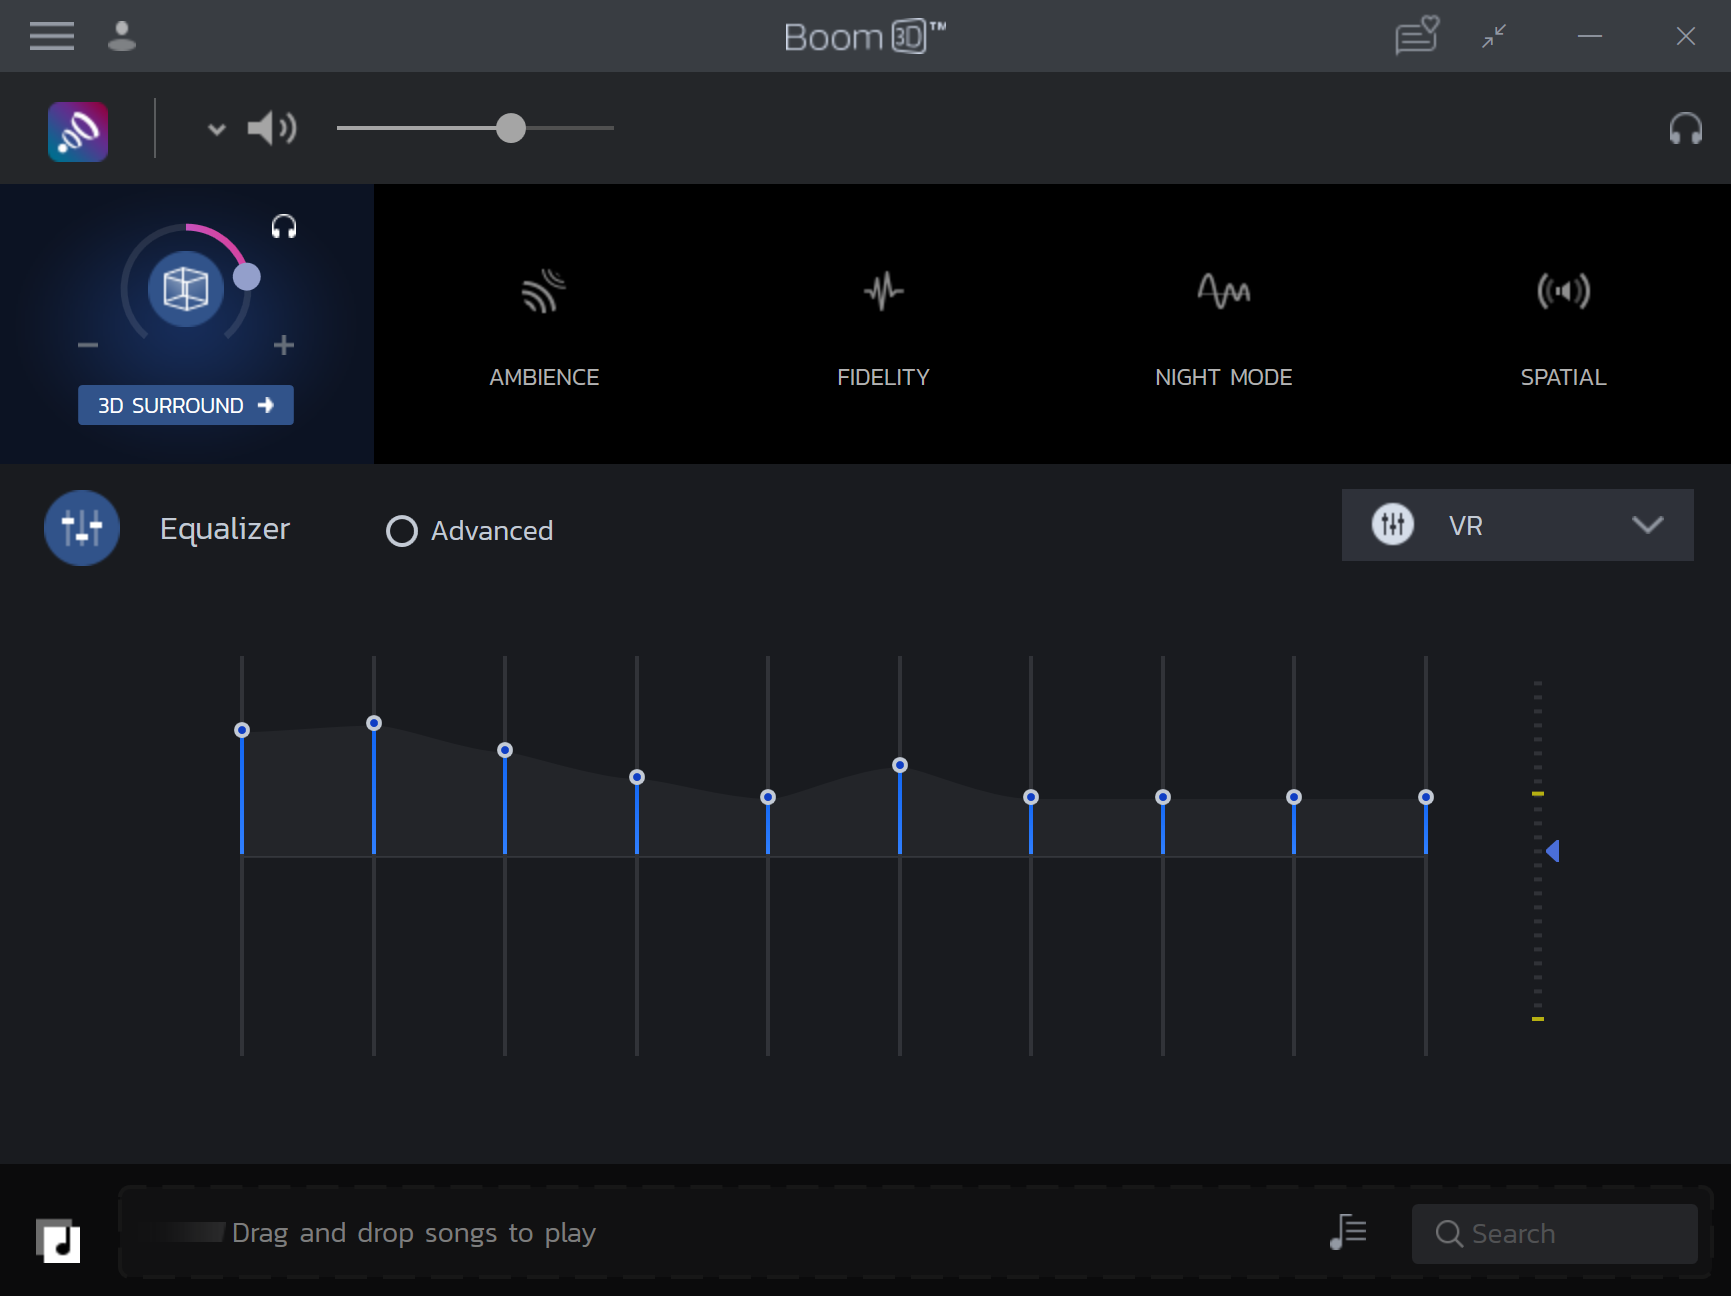Click the seventh equalizer band handle

pyautogui.click(x=1031, y=797)
